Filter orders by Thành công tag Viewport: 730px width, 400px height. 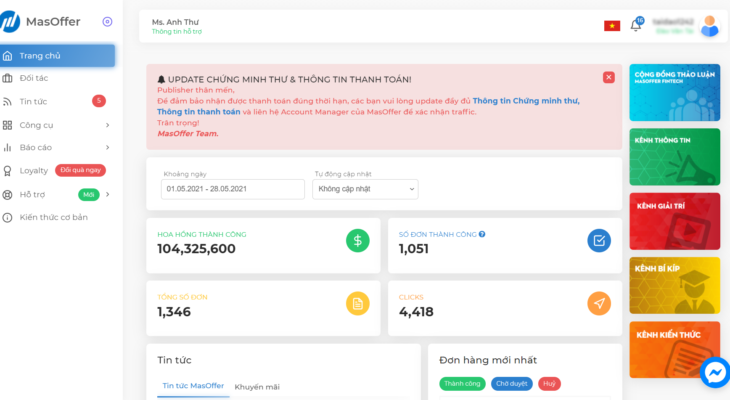[462, 384]
